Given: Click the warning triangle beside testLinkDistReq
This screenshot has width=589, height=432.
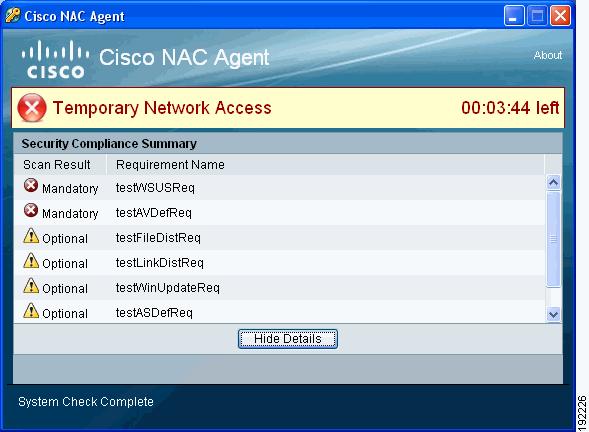Looking at the screenshot, I should tap(31, 261).
